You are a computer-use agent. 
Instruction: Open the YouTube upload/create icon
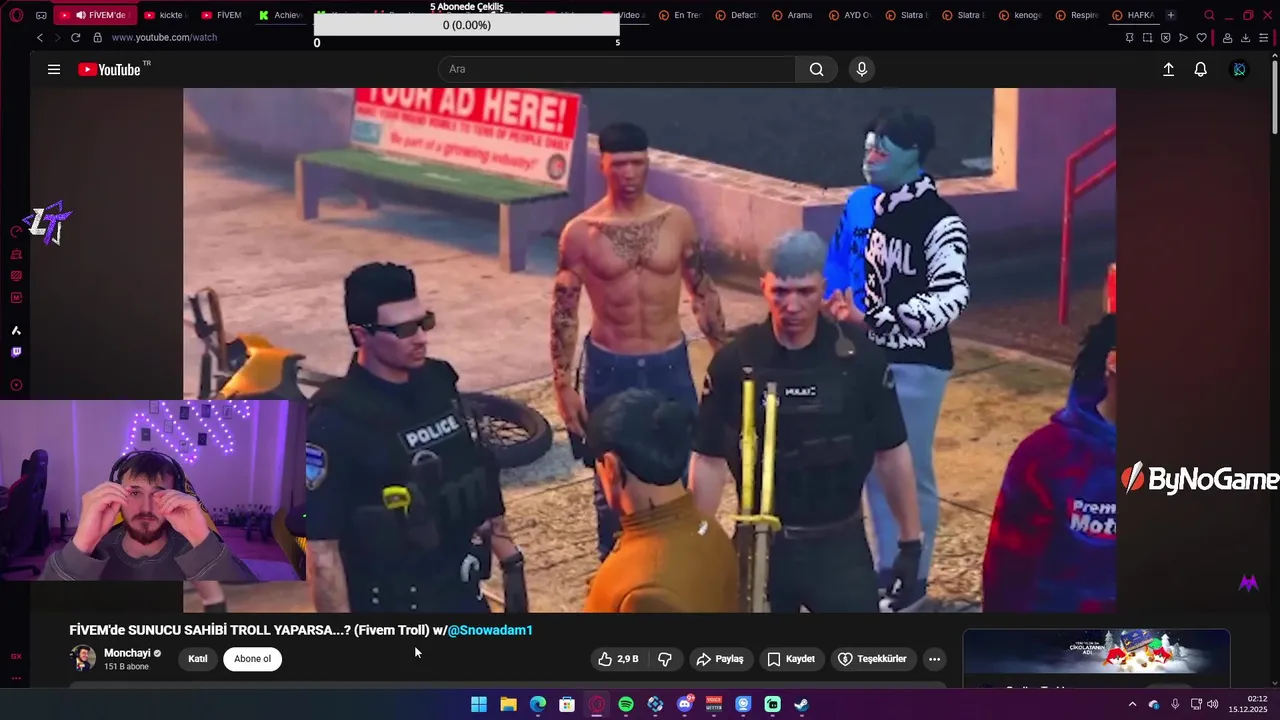(1168, 69)
